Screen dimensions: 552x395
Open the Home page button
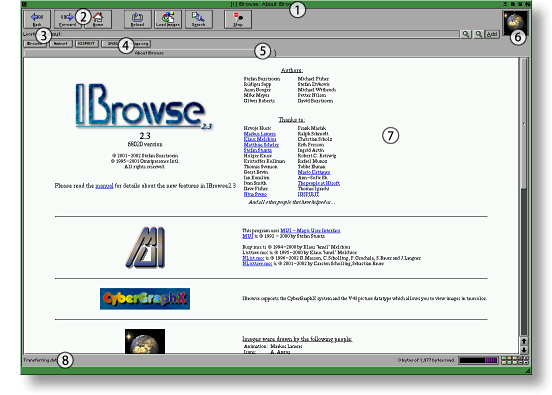(x=98, y=19)
